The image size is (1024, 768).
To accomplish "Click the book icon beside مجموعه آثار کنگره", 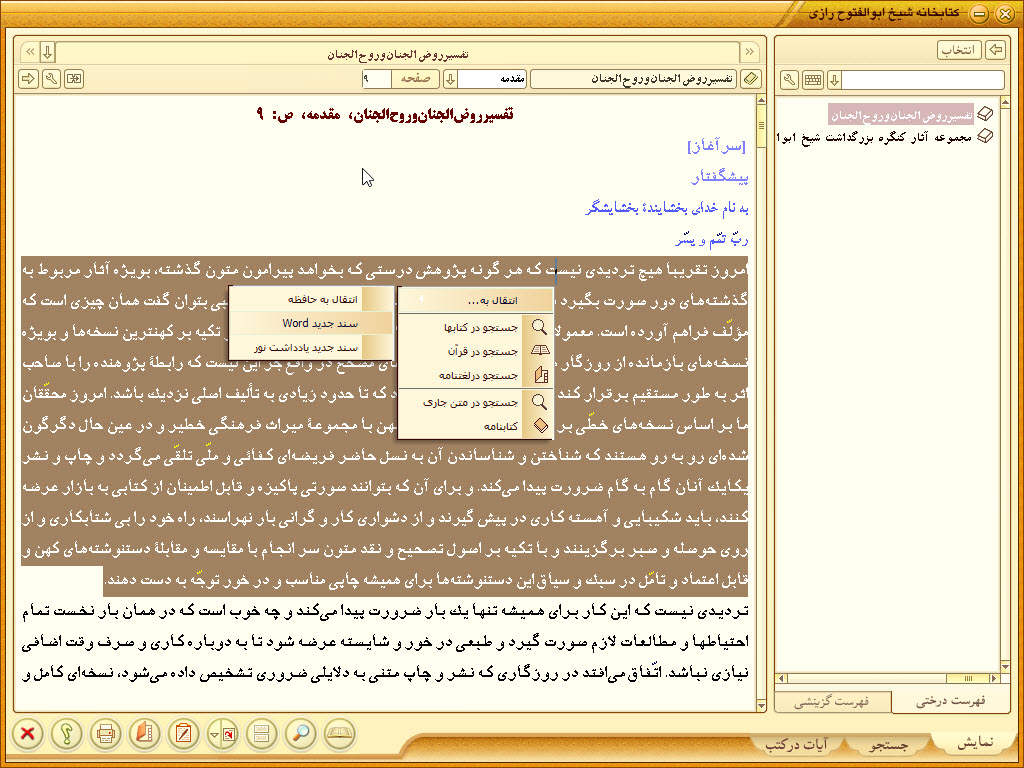I will pos(985,136).
